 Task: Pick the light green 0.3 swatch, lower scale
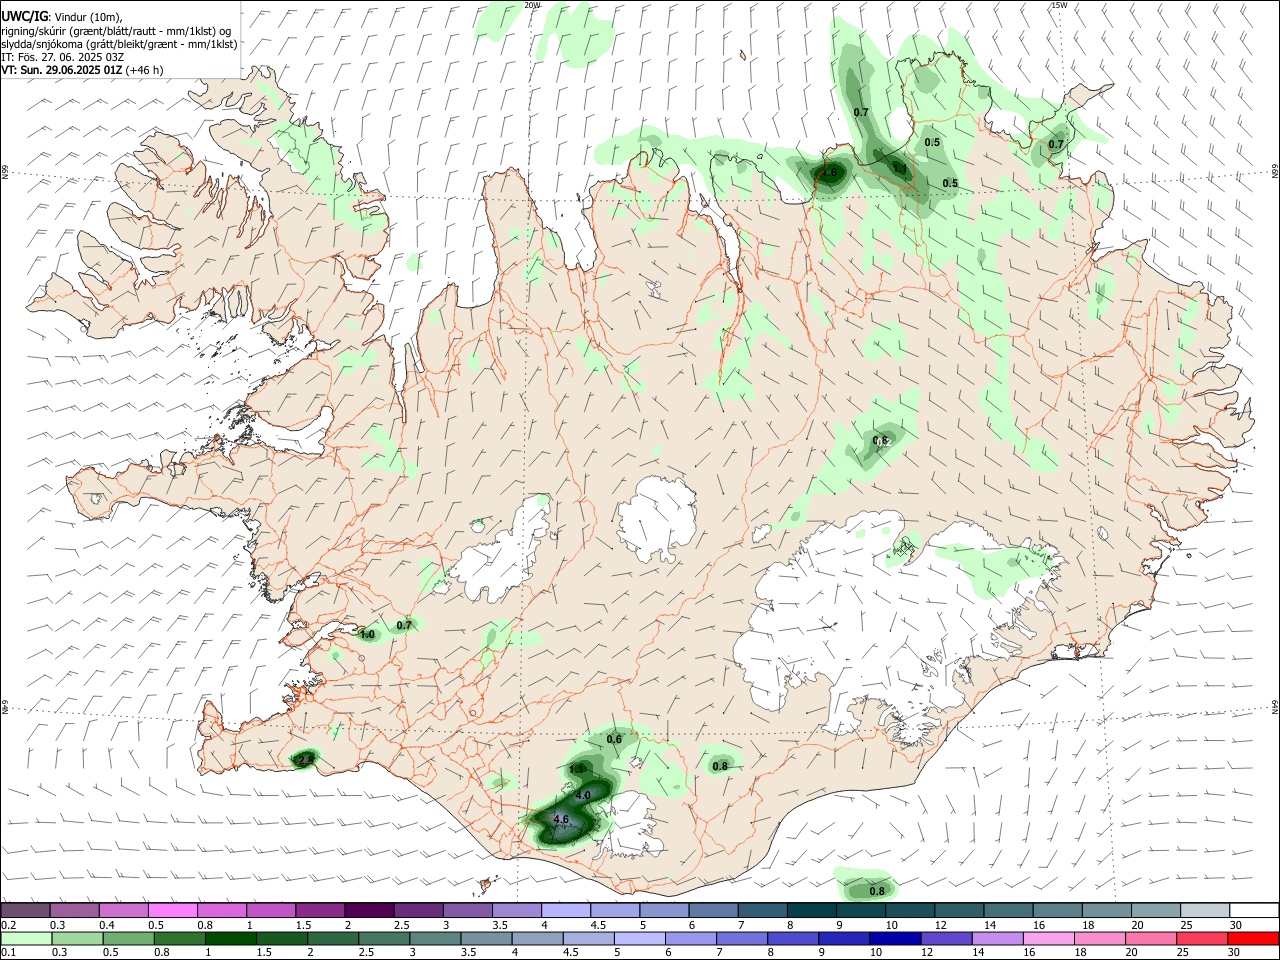coord(77,938)
